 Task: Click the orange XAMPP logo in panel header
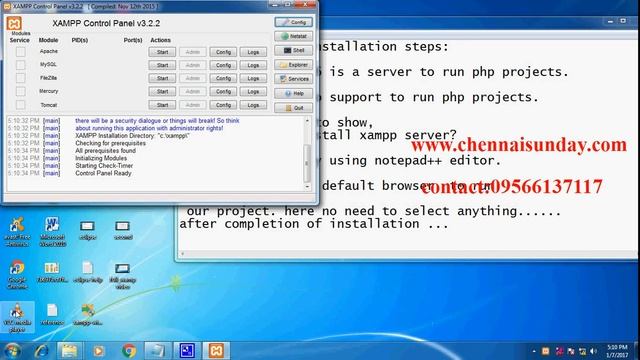click(x=14, y=24)
